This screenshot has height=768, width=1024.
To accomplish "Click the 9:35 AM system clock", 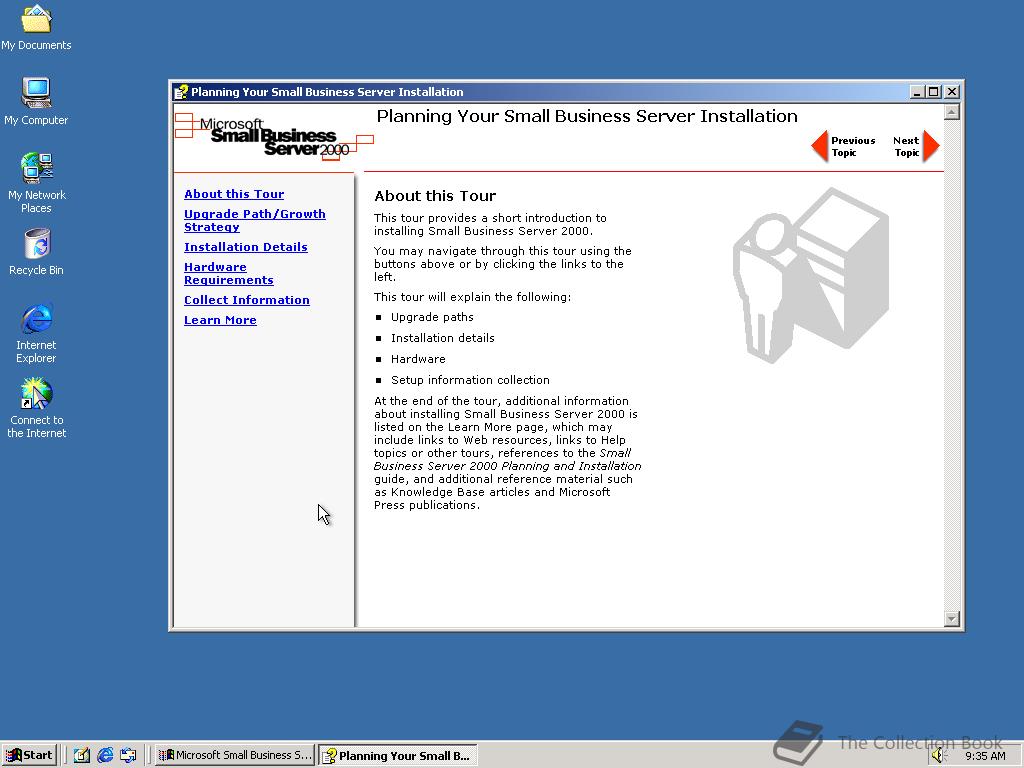I will point(985,756).
